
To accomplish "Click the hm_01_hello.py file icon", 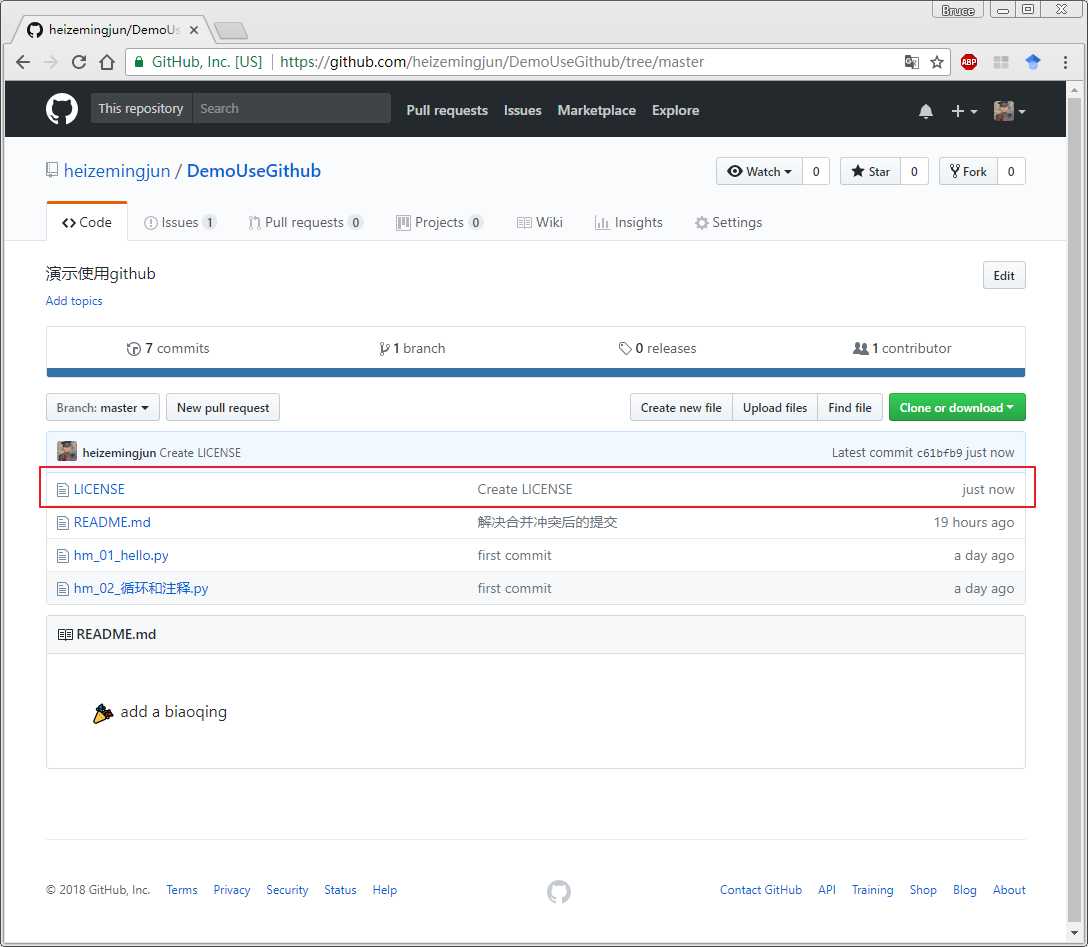I will click(62, 556).
